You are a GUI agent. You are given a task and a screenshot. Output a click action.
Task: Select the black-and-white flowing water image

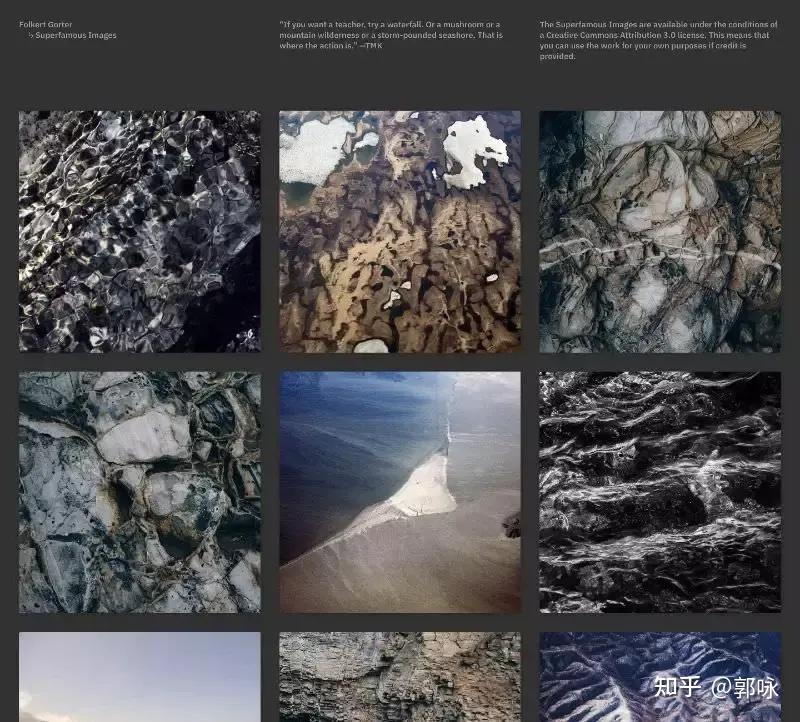(x=660, y=492)
